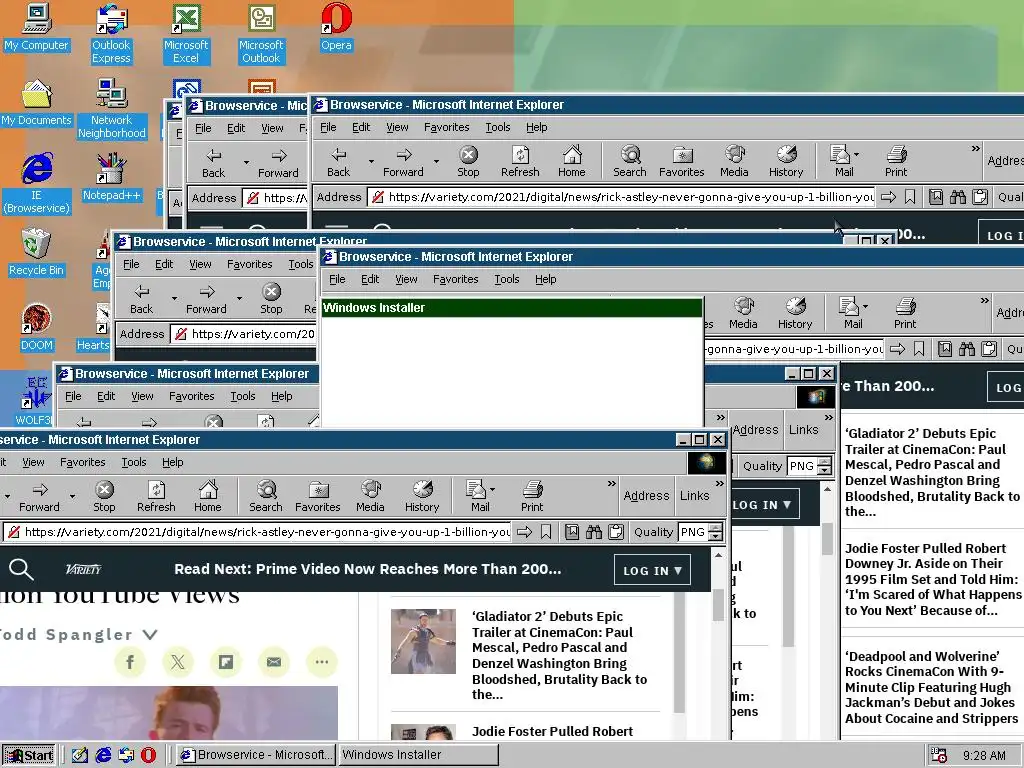Select the Notepad++ desktop icon
The height and width of the screenshot is (768, 1024).
pyautogui.click(x=111, y=176)
